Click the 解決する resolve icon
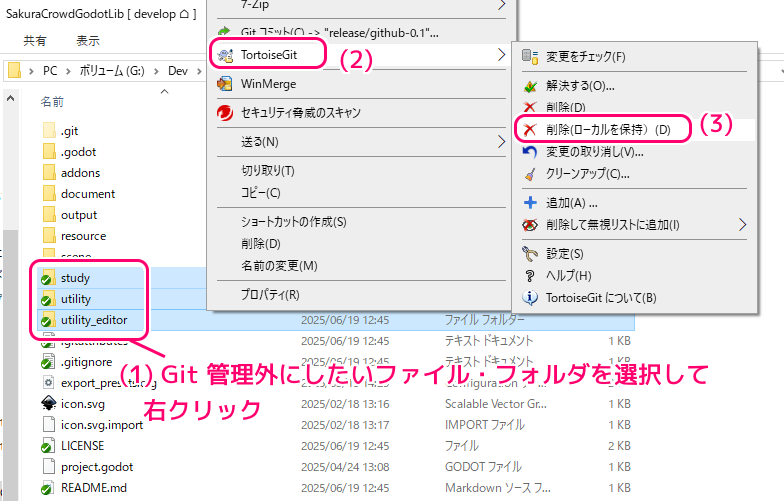 pos(530,86)
